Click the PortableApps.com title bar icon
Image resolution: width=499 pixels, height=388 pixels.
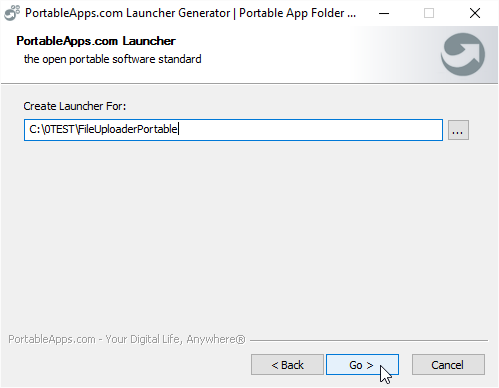click(12, 13)
